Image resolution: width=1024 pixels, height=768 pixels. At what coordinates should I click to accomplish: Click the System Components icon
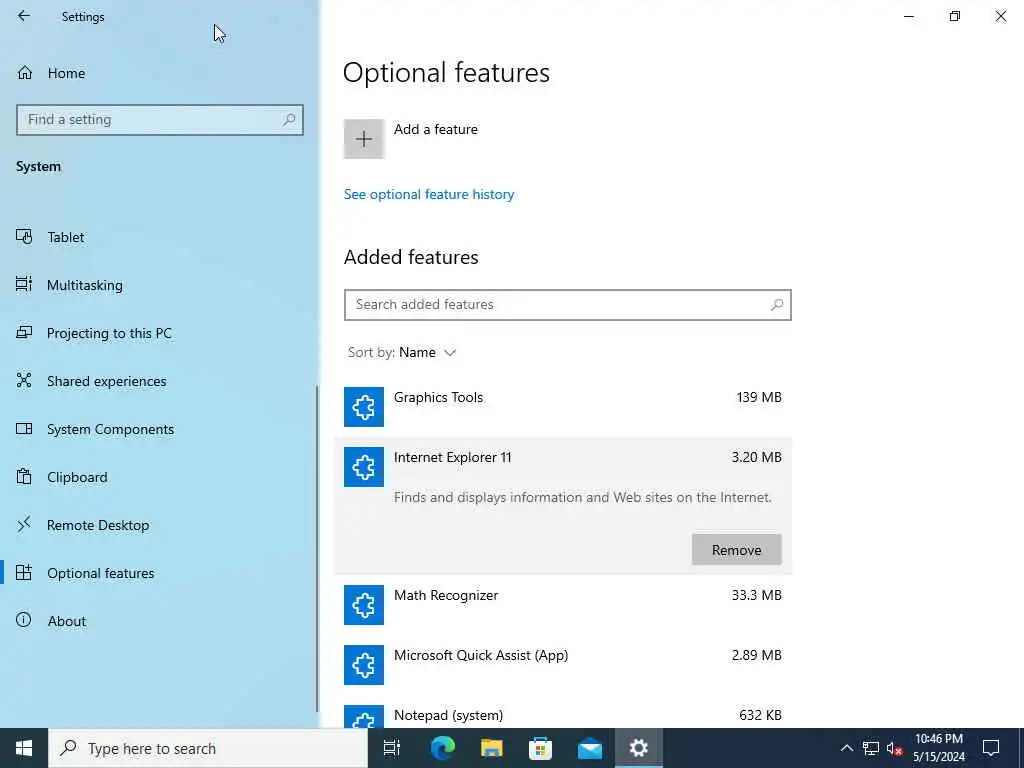coord(24,428)
